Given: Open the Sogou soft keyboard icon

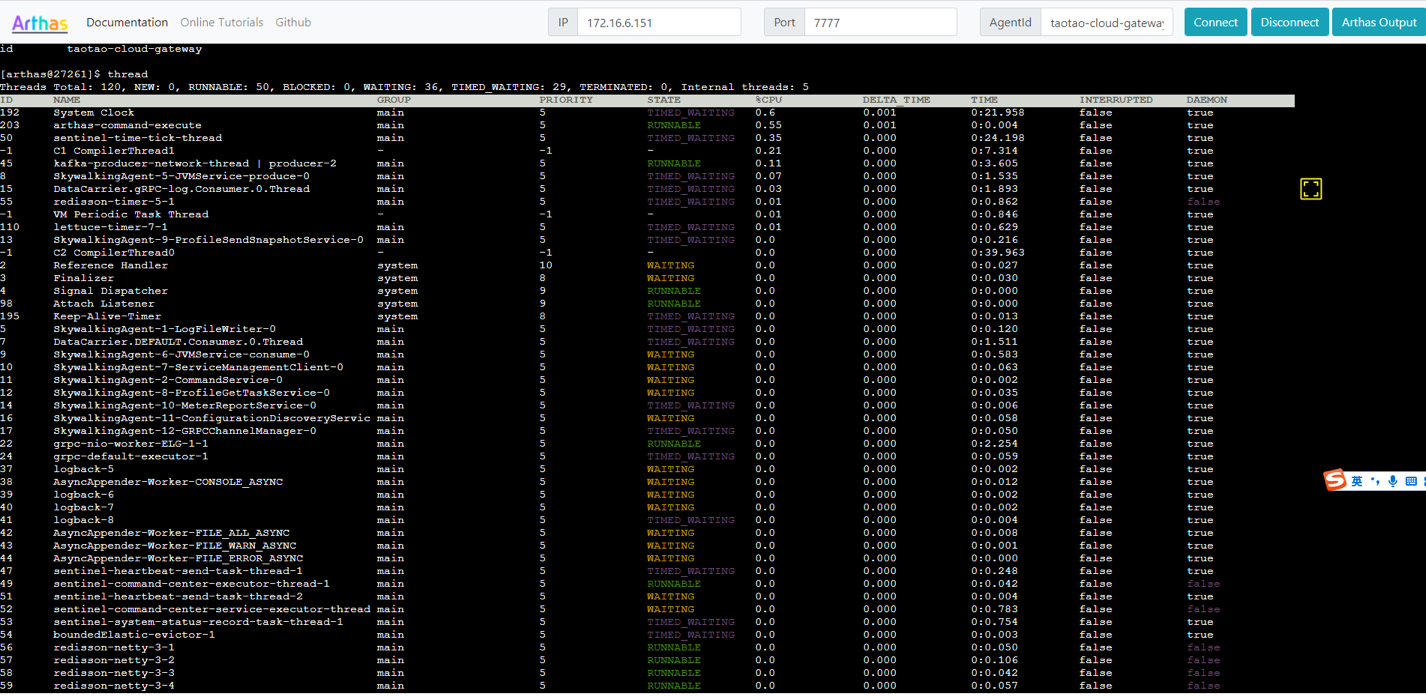Looking at the screenshot, I should tap(1411, 481).
